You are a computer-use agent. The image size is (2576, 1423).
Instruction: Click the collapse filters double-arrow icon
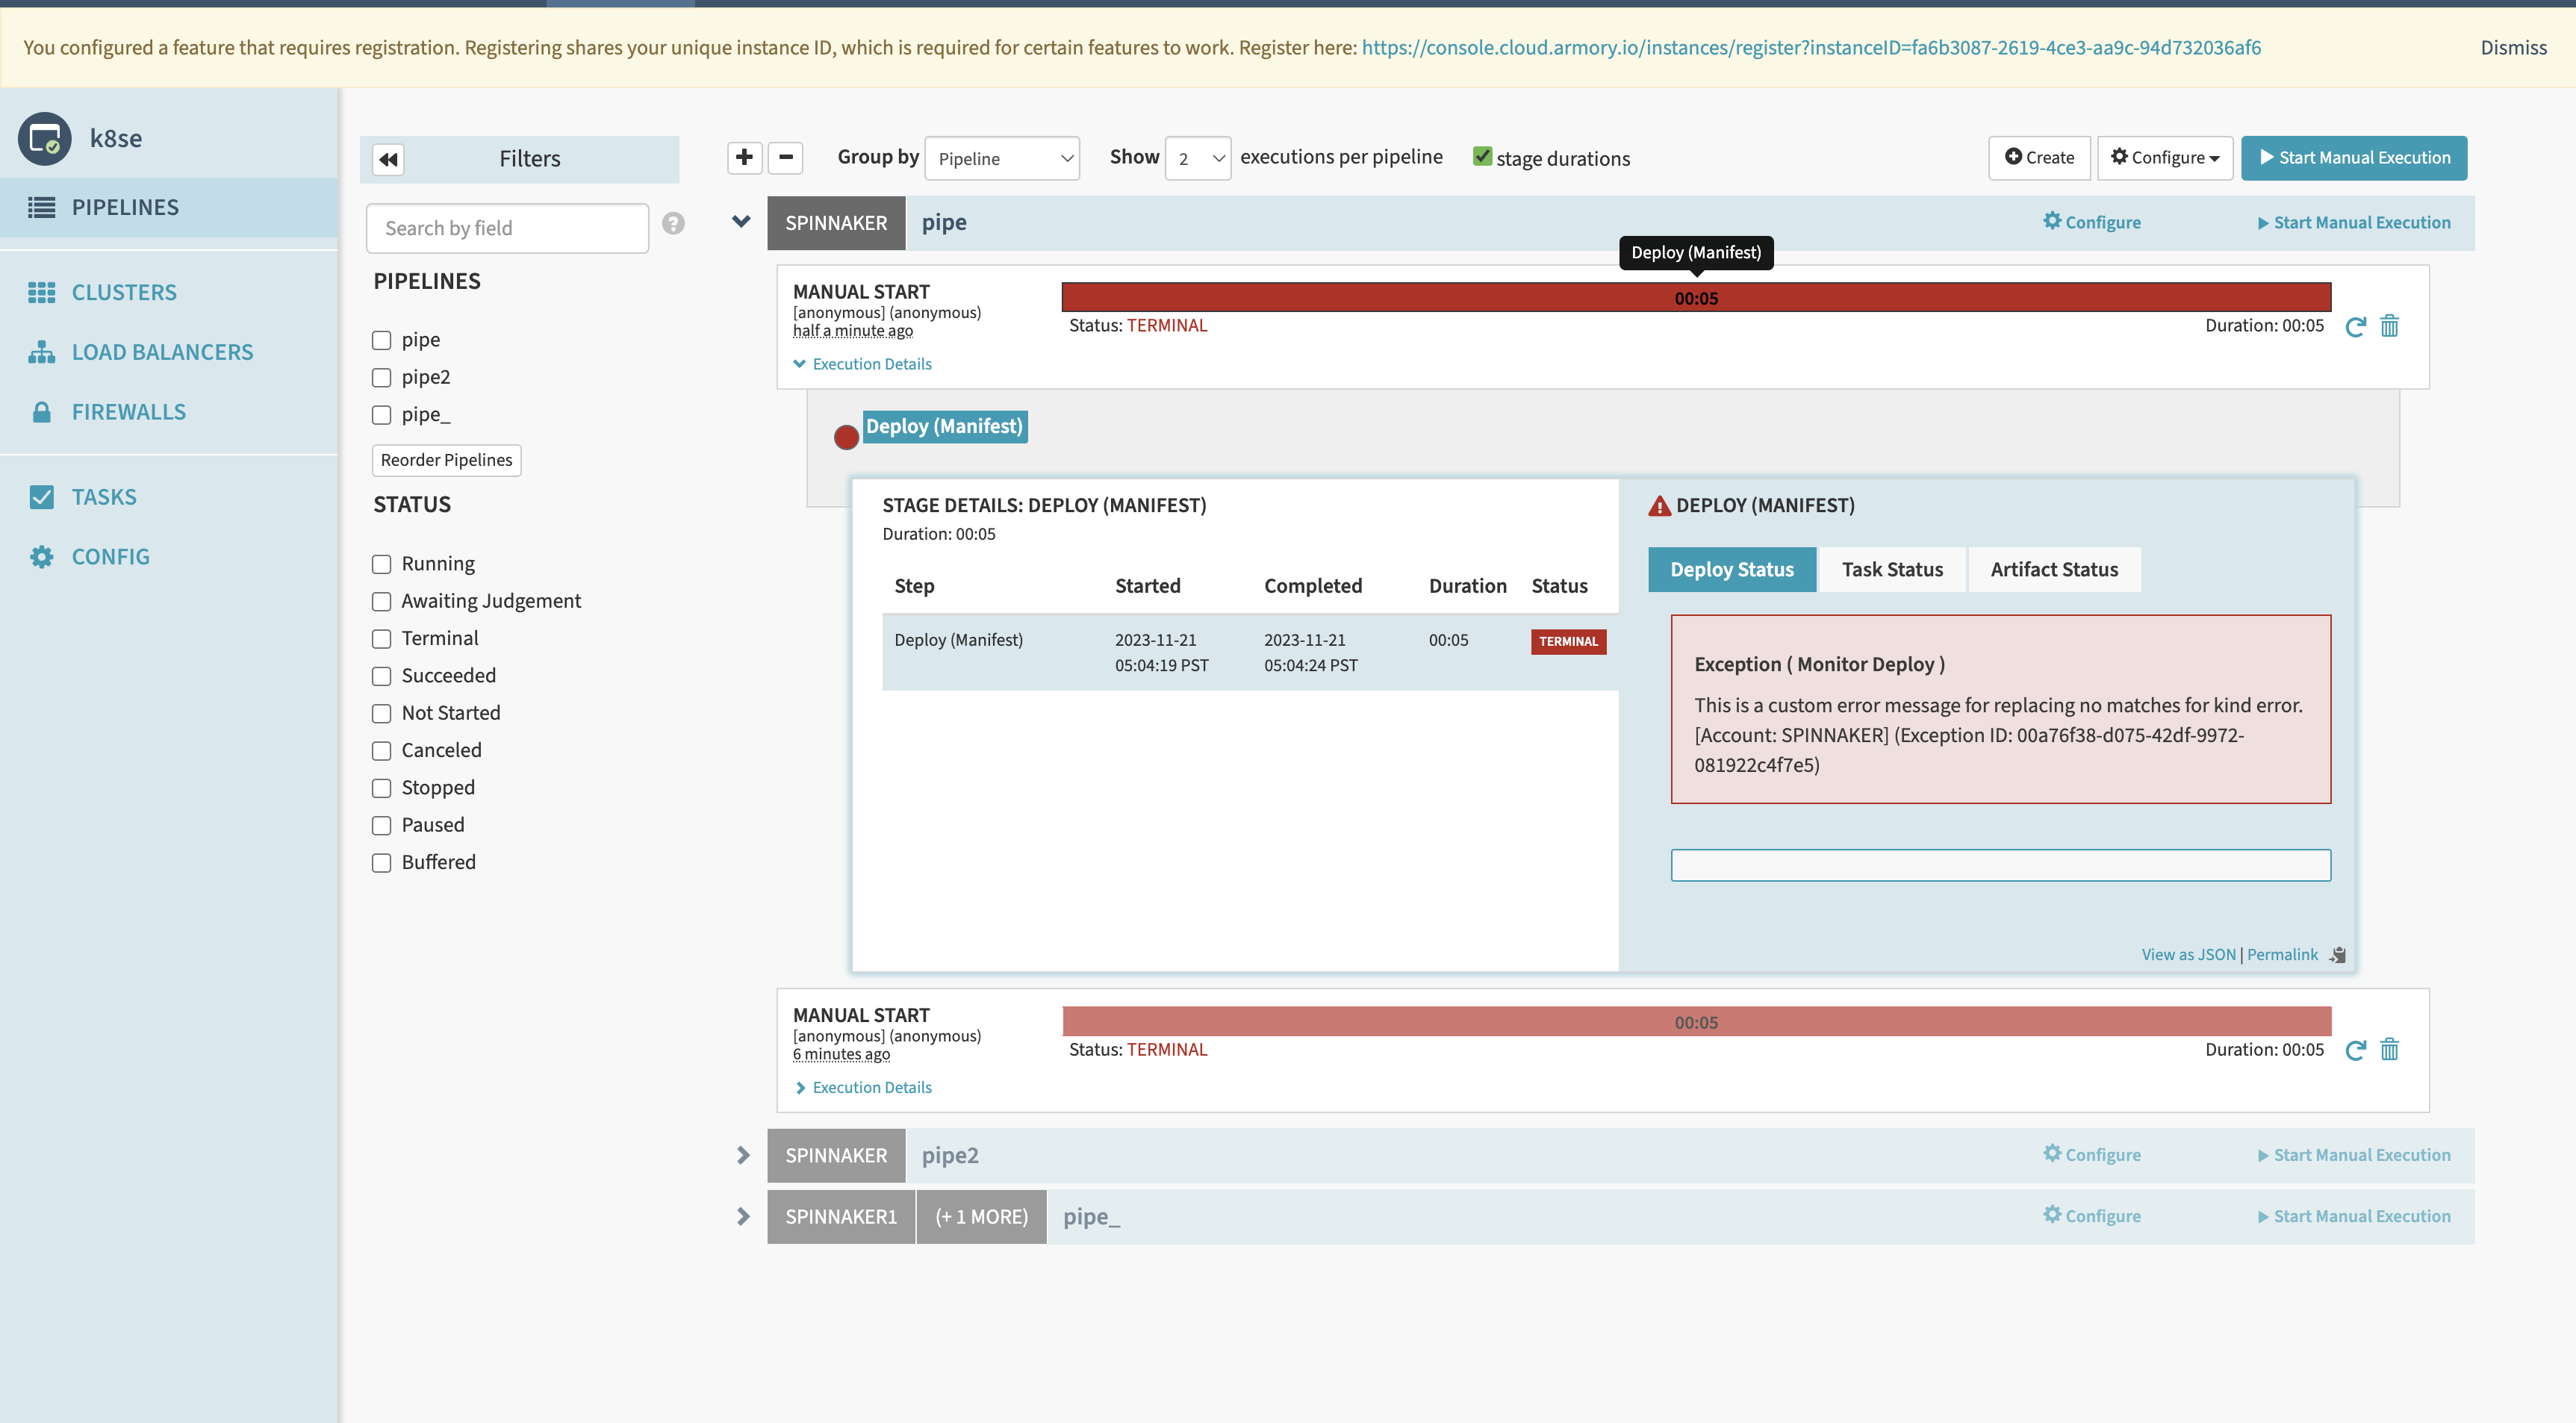click(x=388, y=159)
